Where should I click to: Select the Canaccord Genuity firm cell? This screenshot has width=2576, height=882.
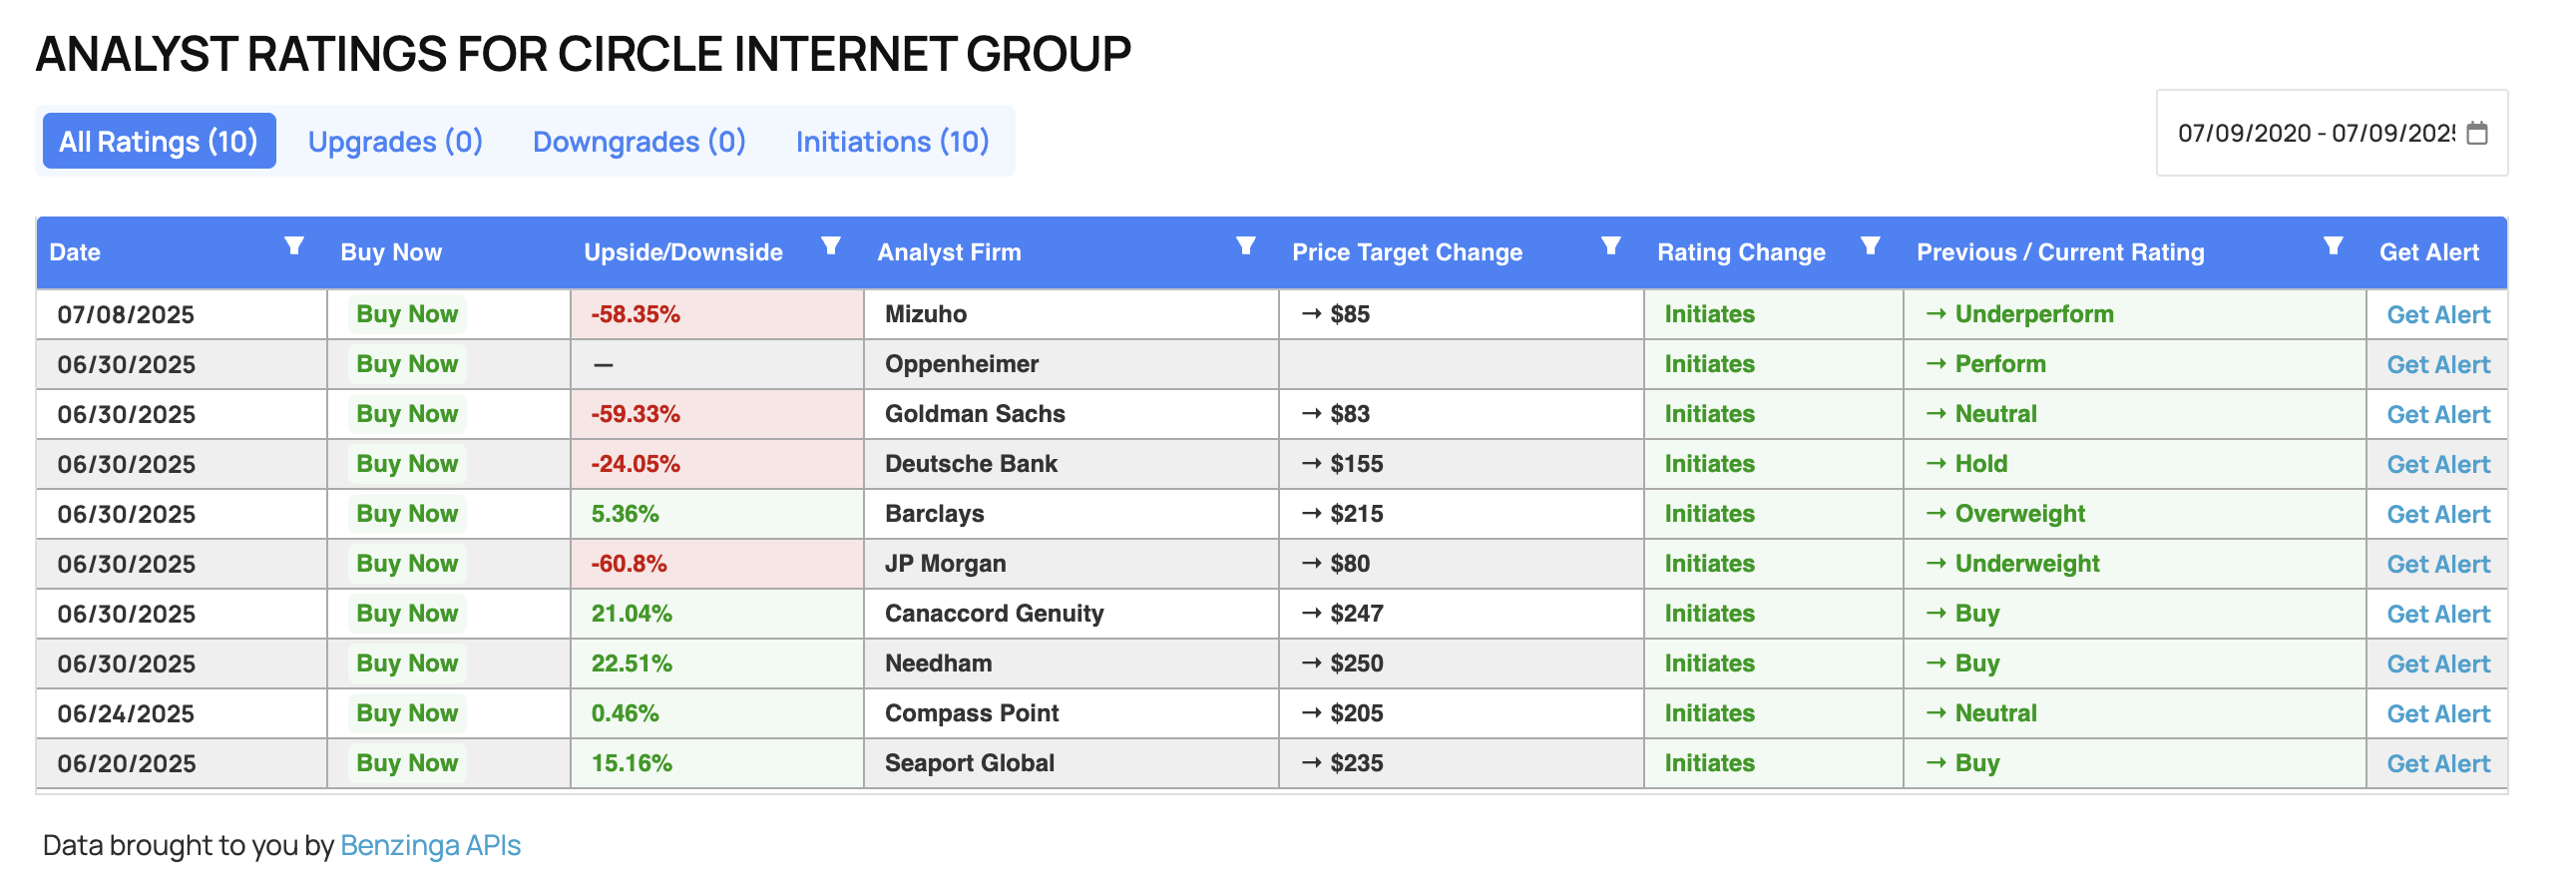click(1071, 614)
